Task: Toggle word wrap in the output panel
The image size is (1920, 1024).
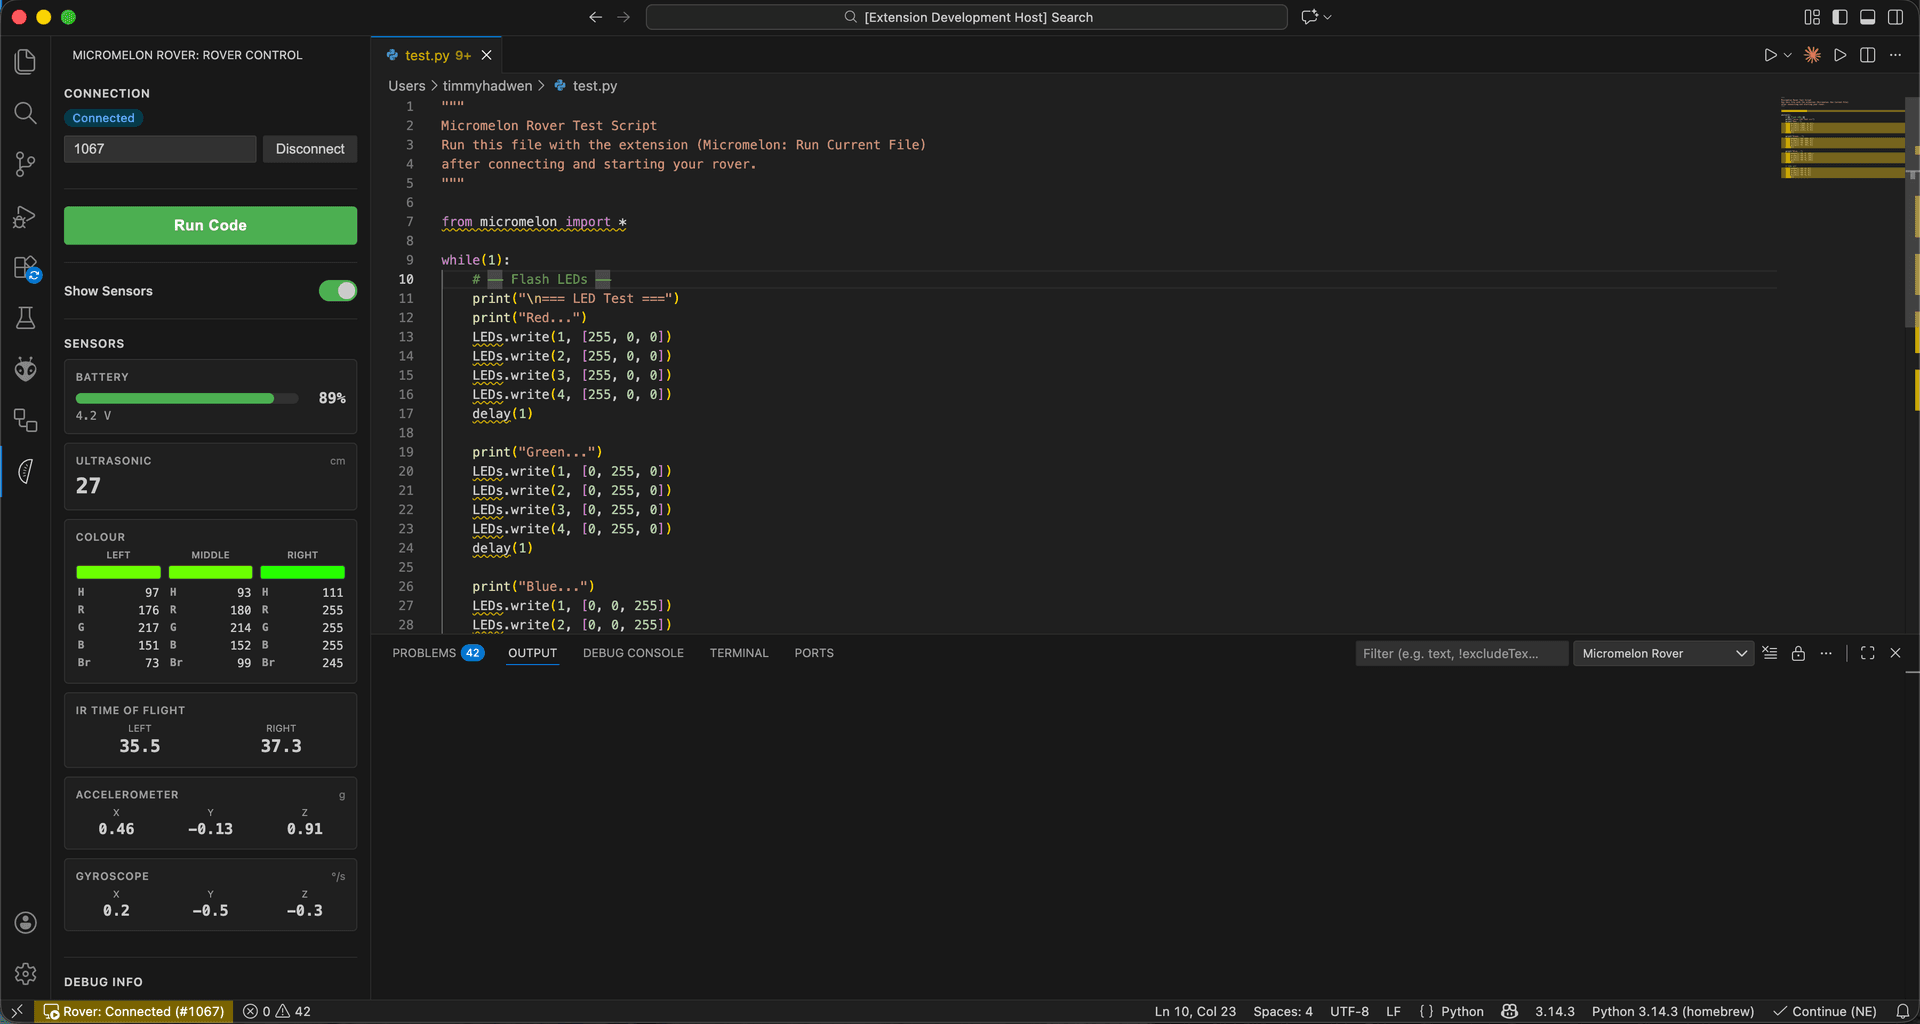Action: pos(1770,654)
